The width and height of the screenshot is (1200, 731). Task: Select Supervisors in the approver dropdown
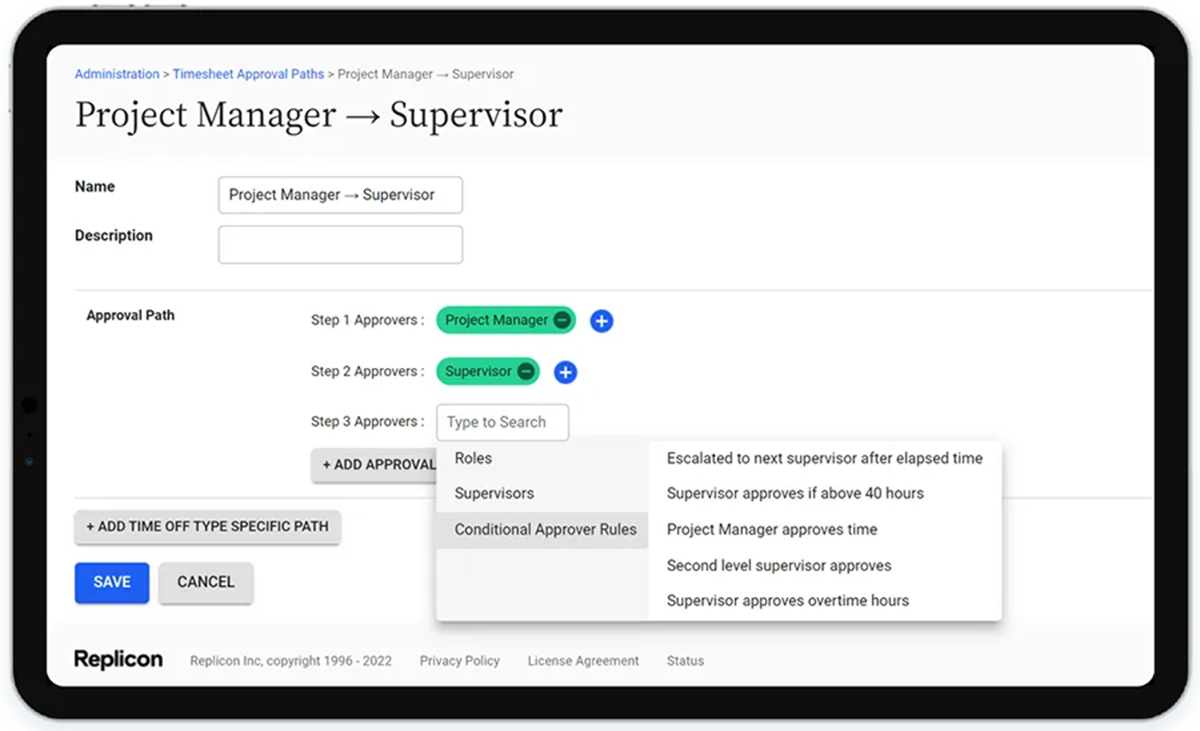(x=493, y=493)
